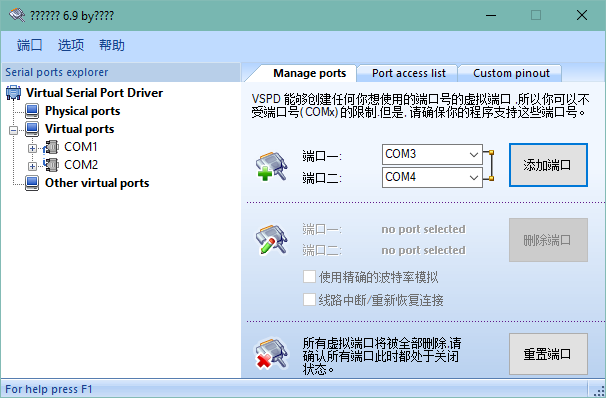The width and height of the screenshot is (606, 398).
Task: Select Virtual Serial Port Driver tree root
Action: point(94,93)
